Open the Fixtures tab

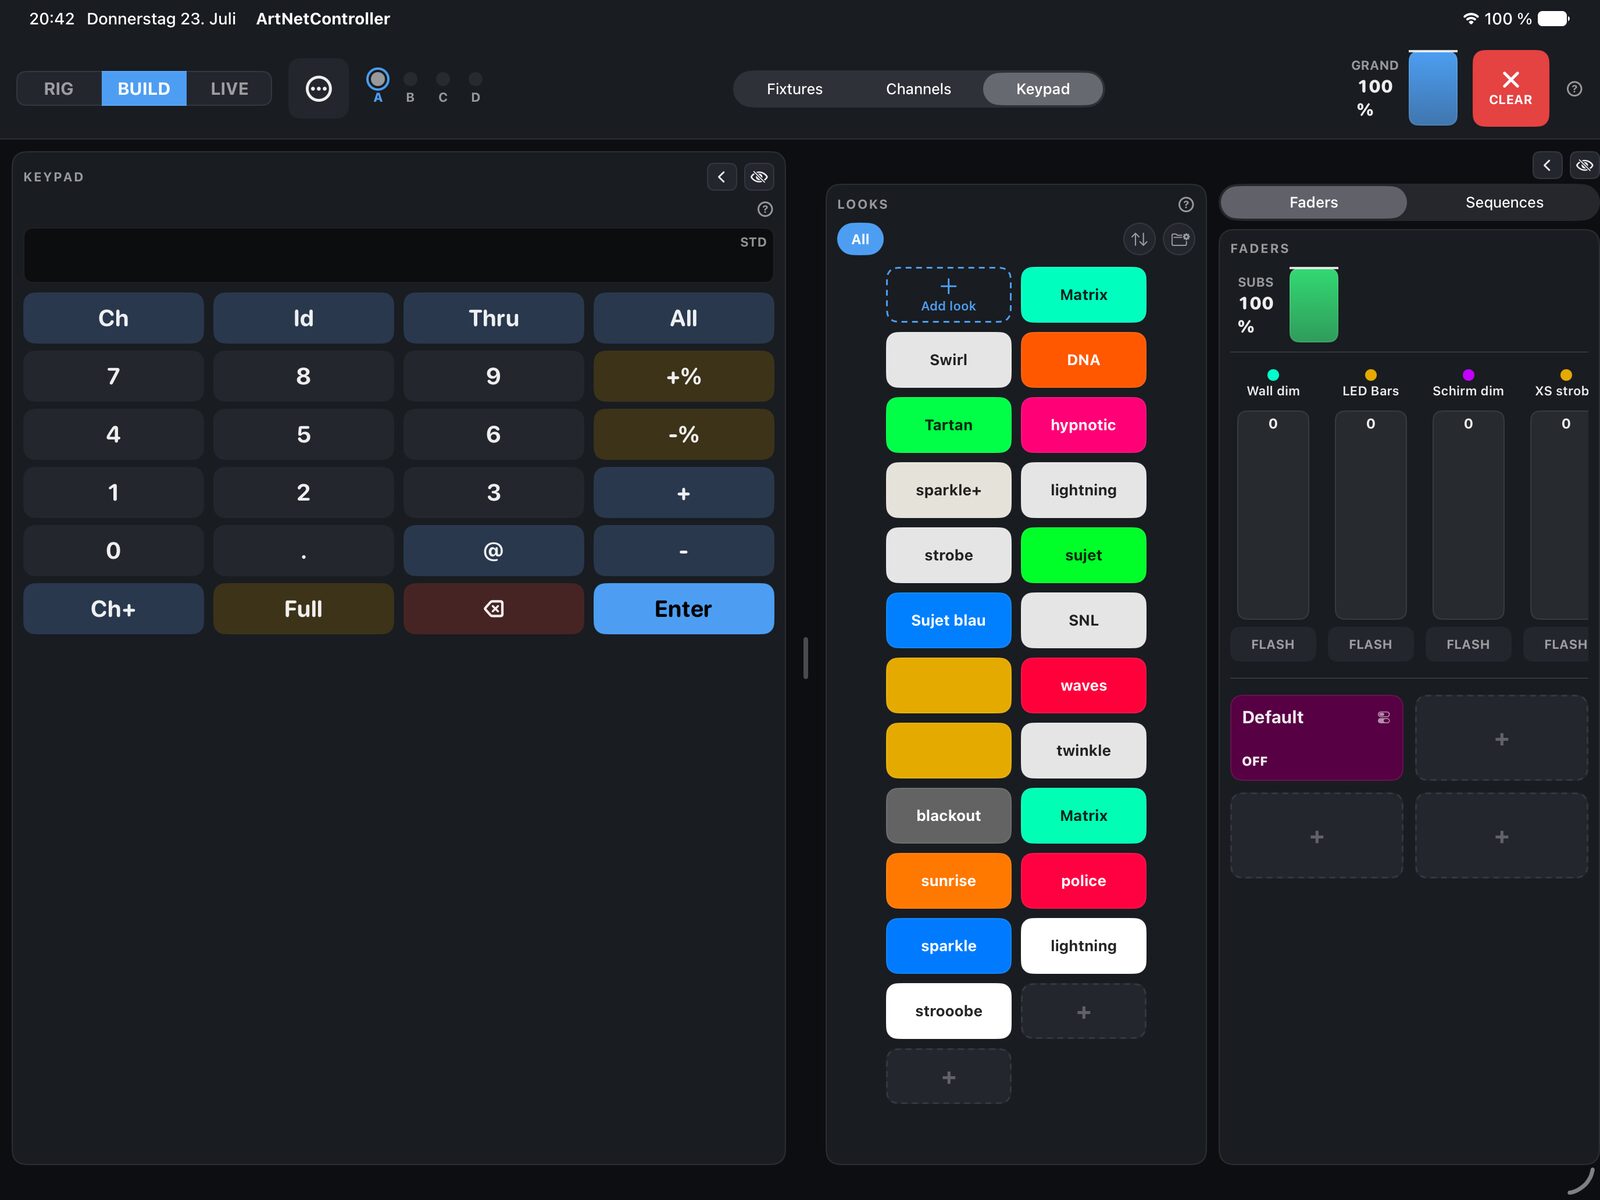click(795, 89)
